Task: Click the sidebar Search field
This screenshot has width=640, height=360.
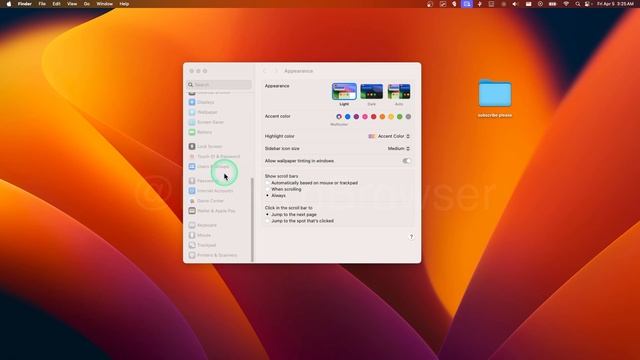Action: point(219,84)
